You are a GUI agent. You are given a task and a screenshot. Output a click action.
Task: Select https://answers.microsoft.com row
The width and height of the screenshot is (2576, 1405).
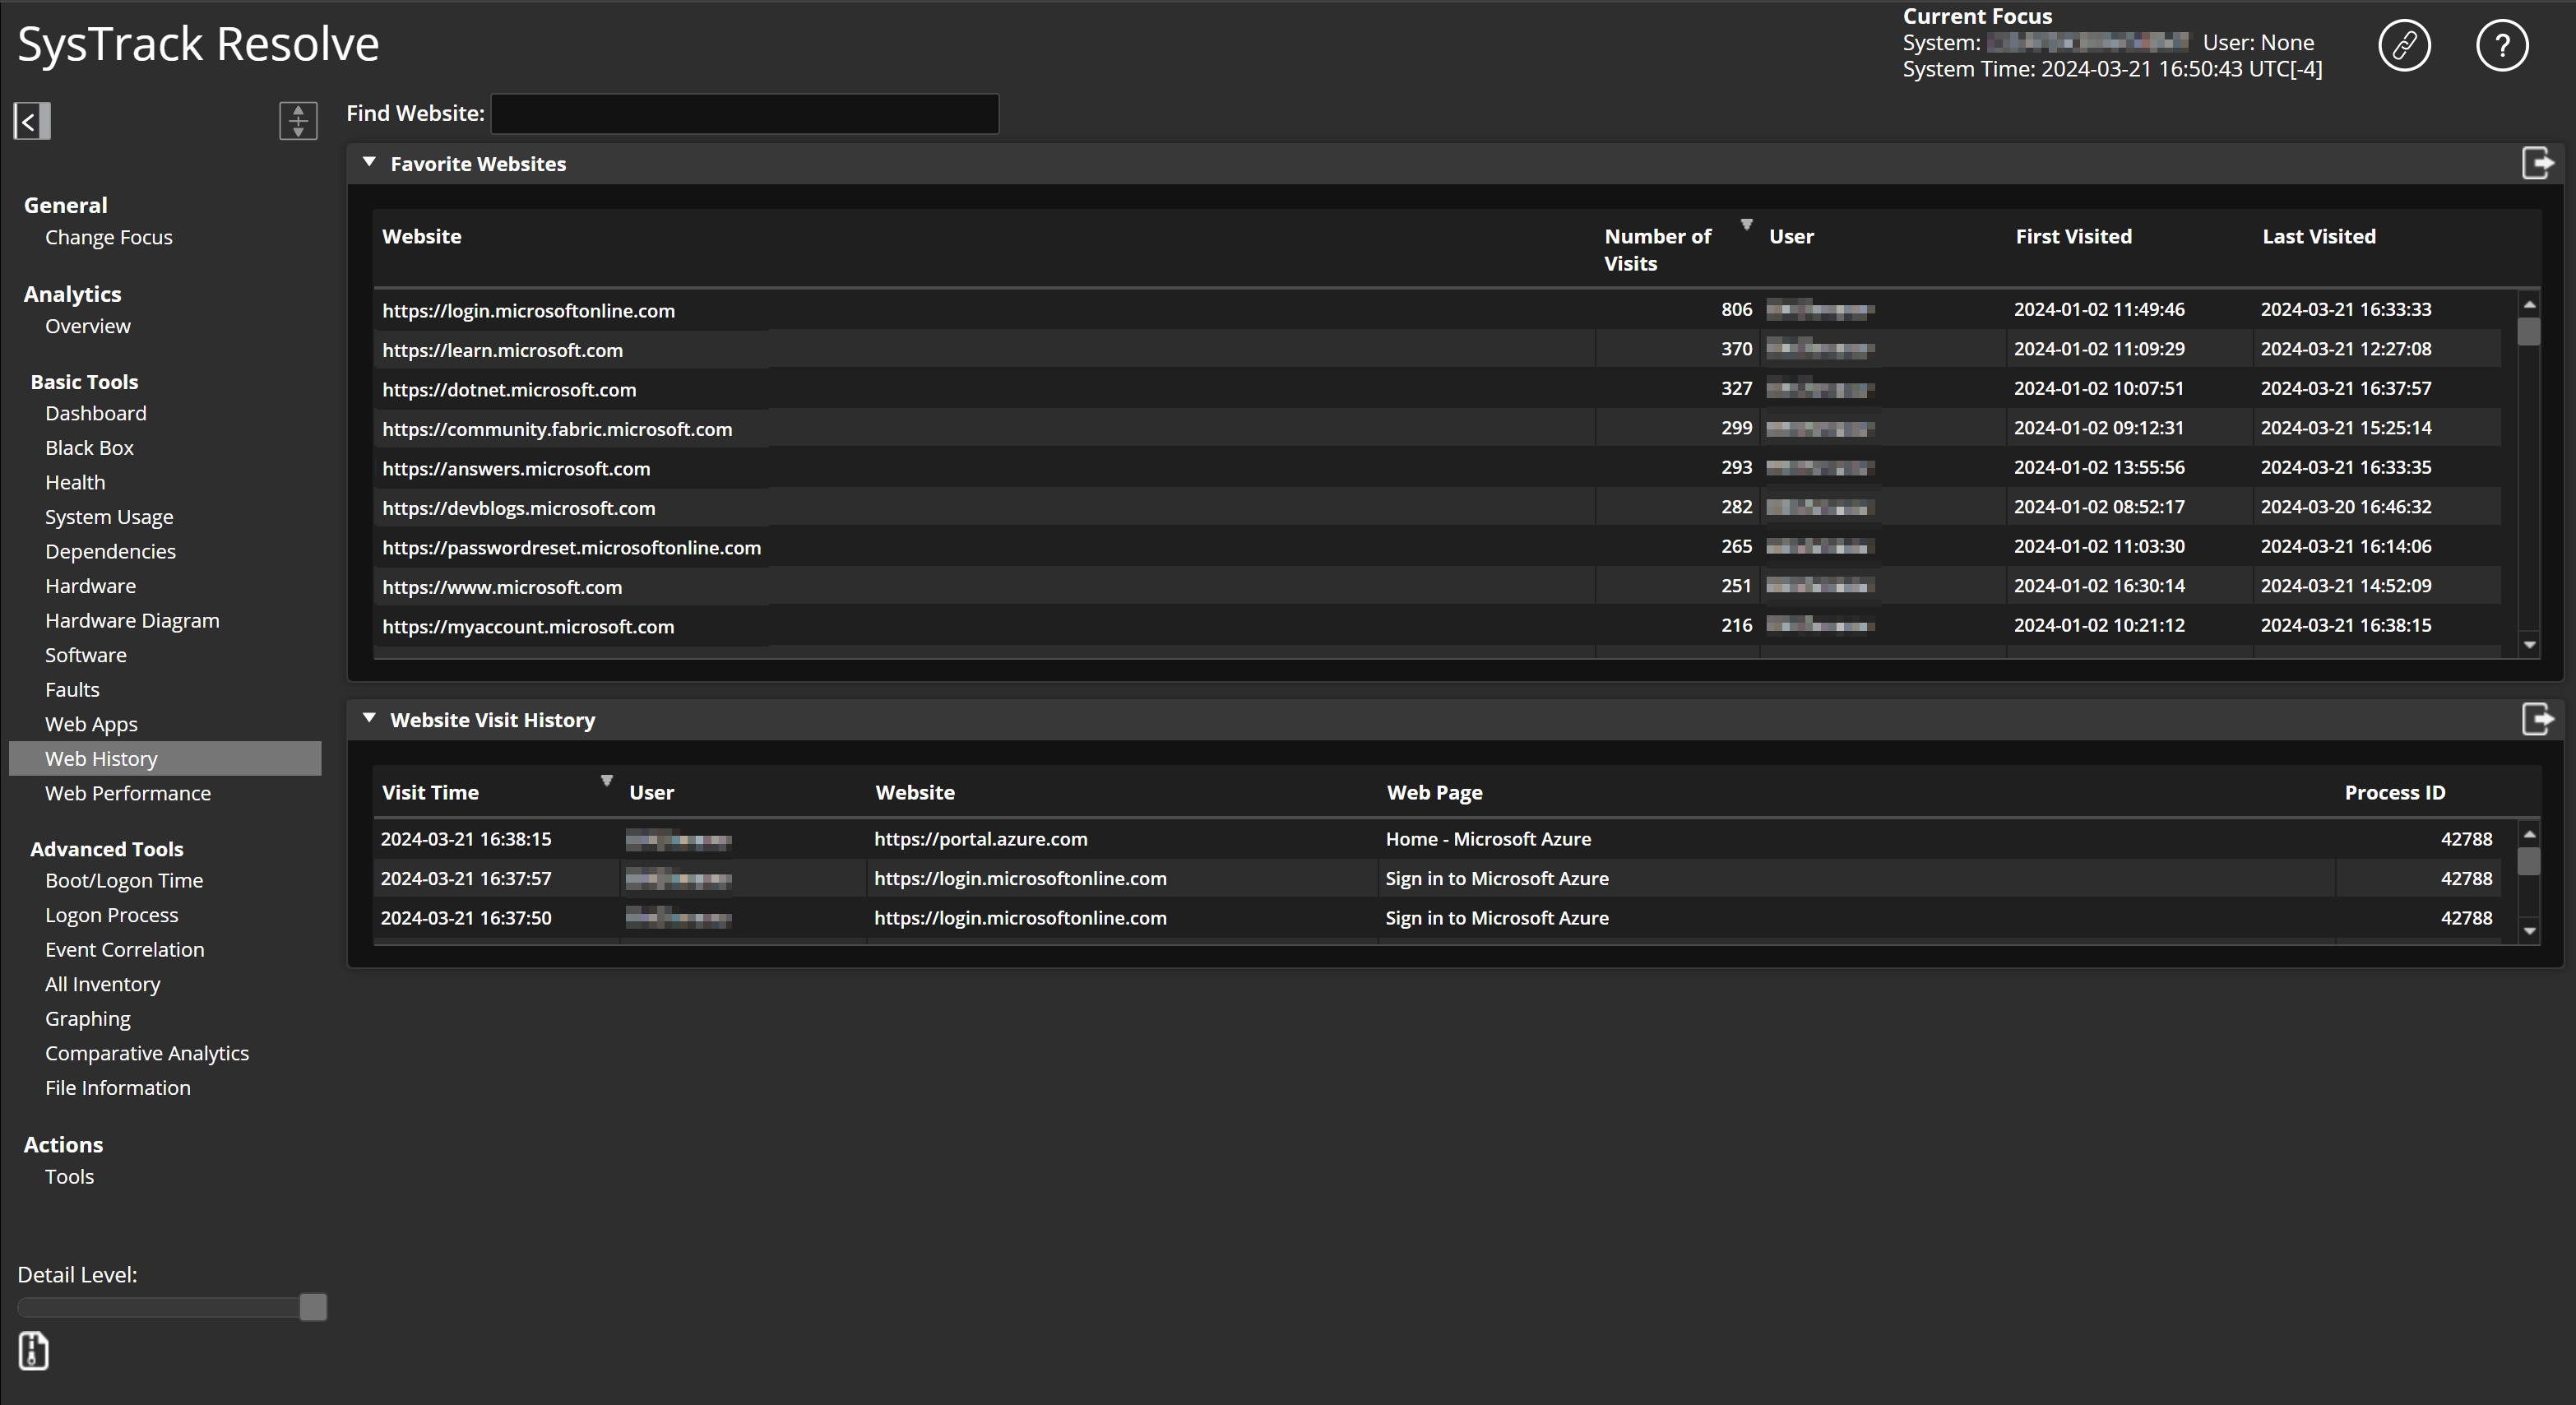(x=1437, y=468)
